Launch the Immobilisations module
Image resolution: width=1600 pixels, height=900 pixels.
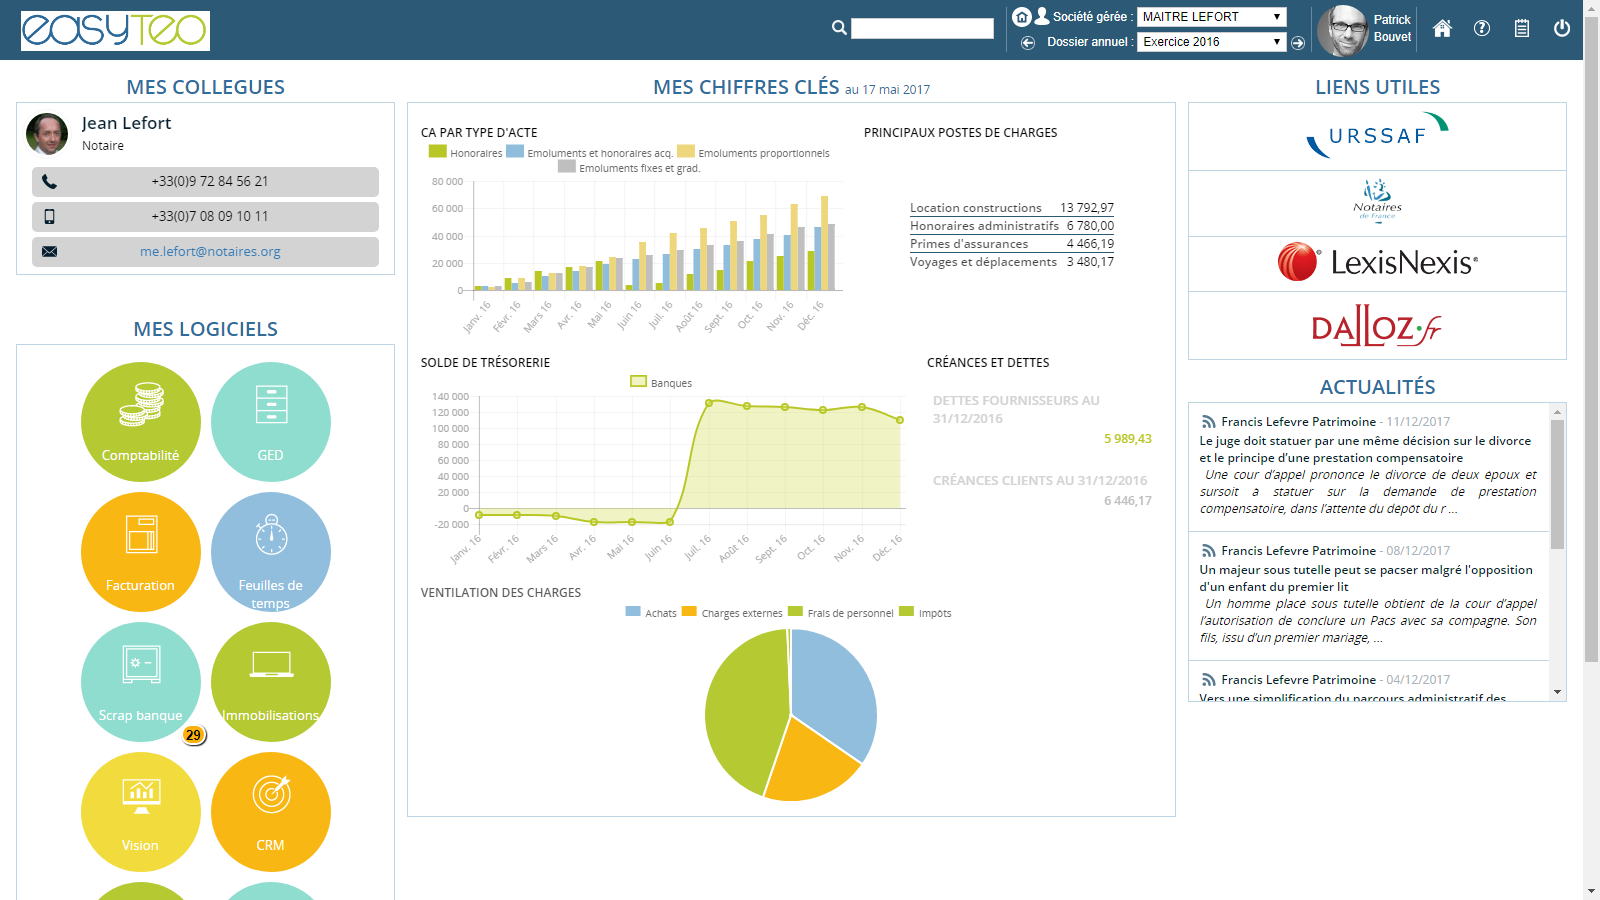coord(270,681)
